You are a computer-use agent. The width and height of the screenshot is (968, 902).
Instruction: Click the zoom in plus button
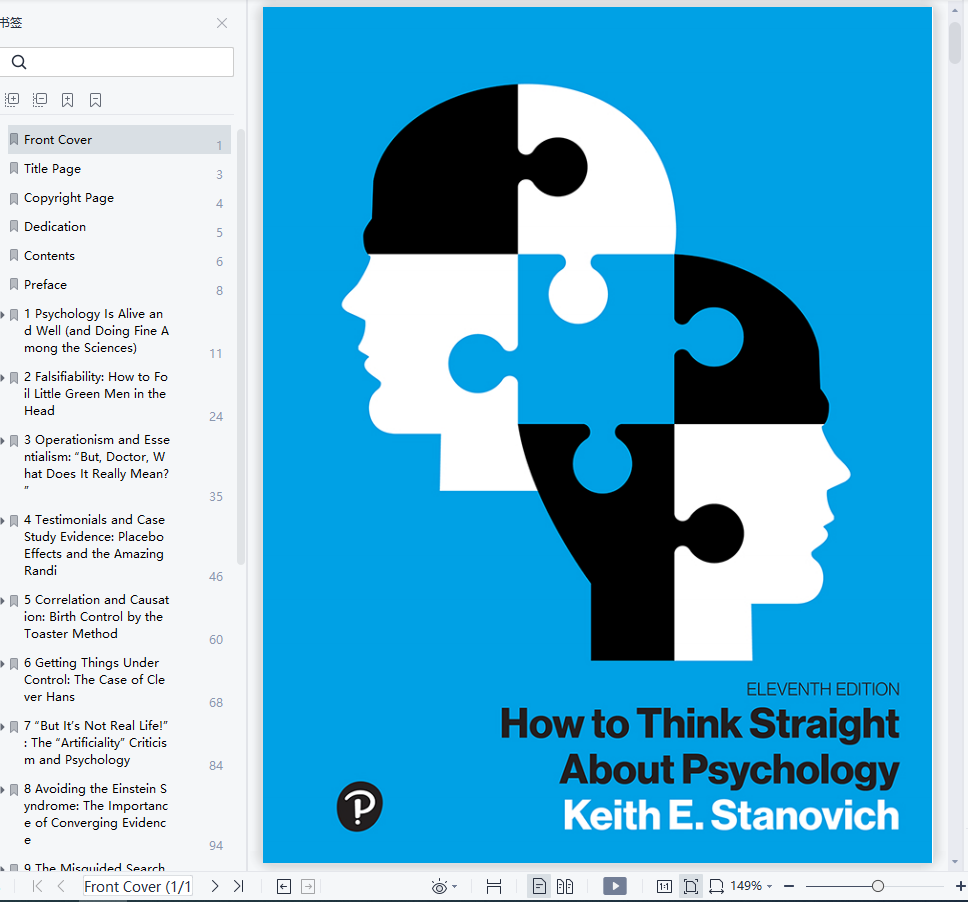(961, 887)
